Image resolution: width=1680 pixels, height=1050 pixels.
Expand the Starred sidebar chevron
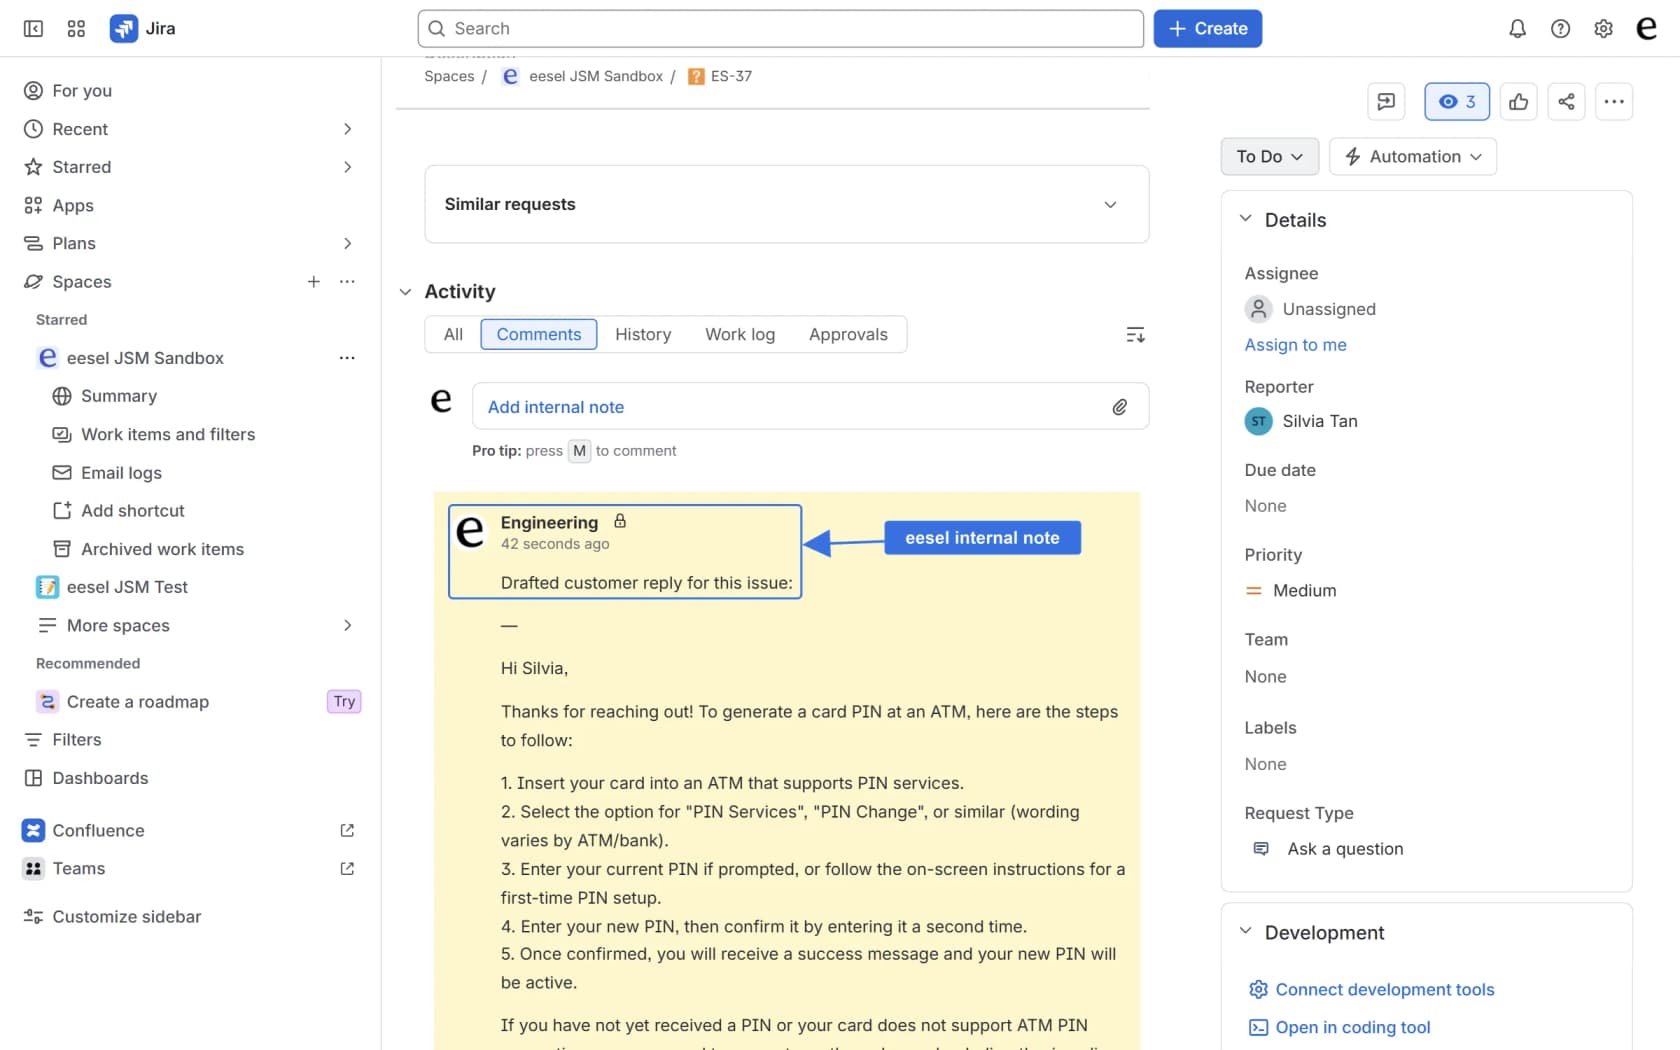click(347, 167)
